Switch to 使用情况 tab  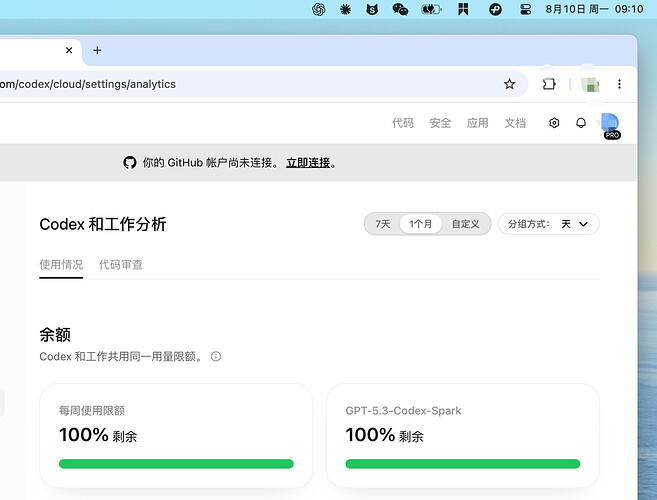point(61,265)
